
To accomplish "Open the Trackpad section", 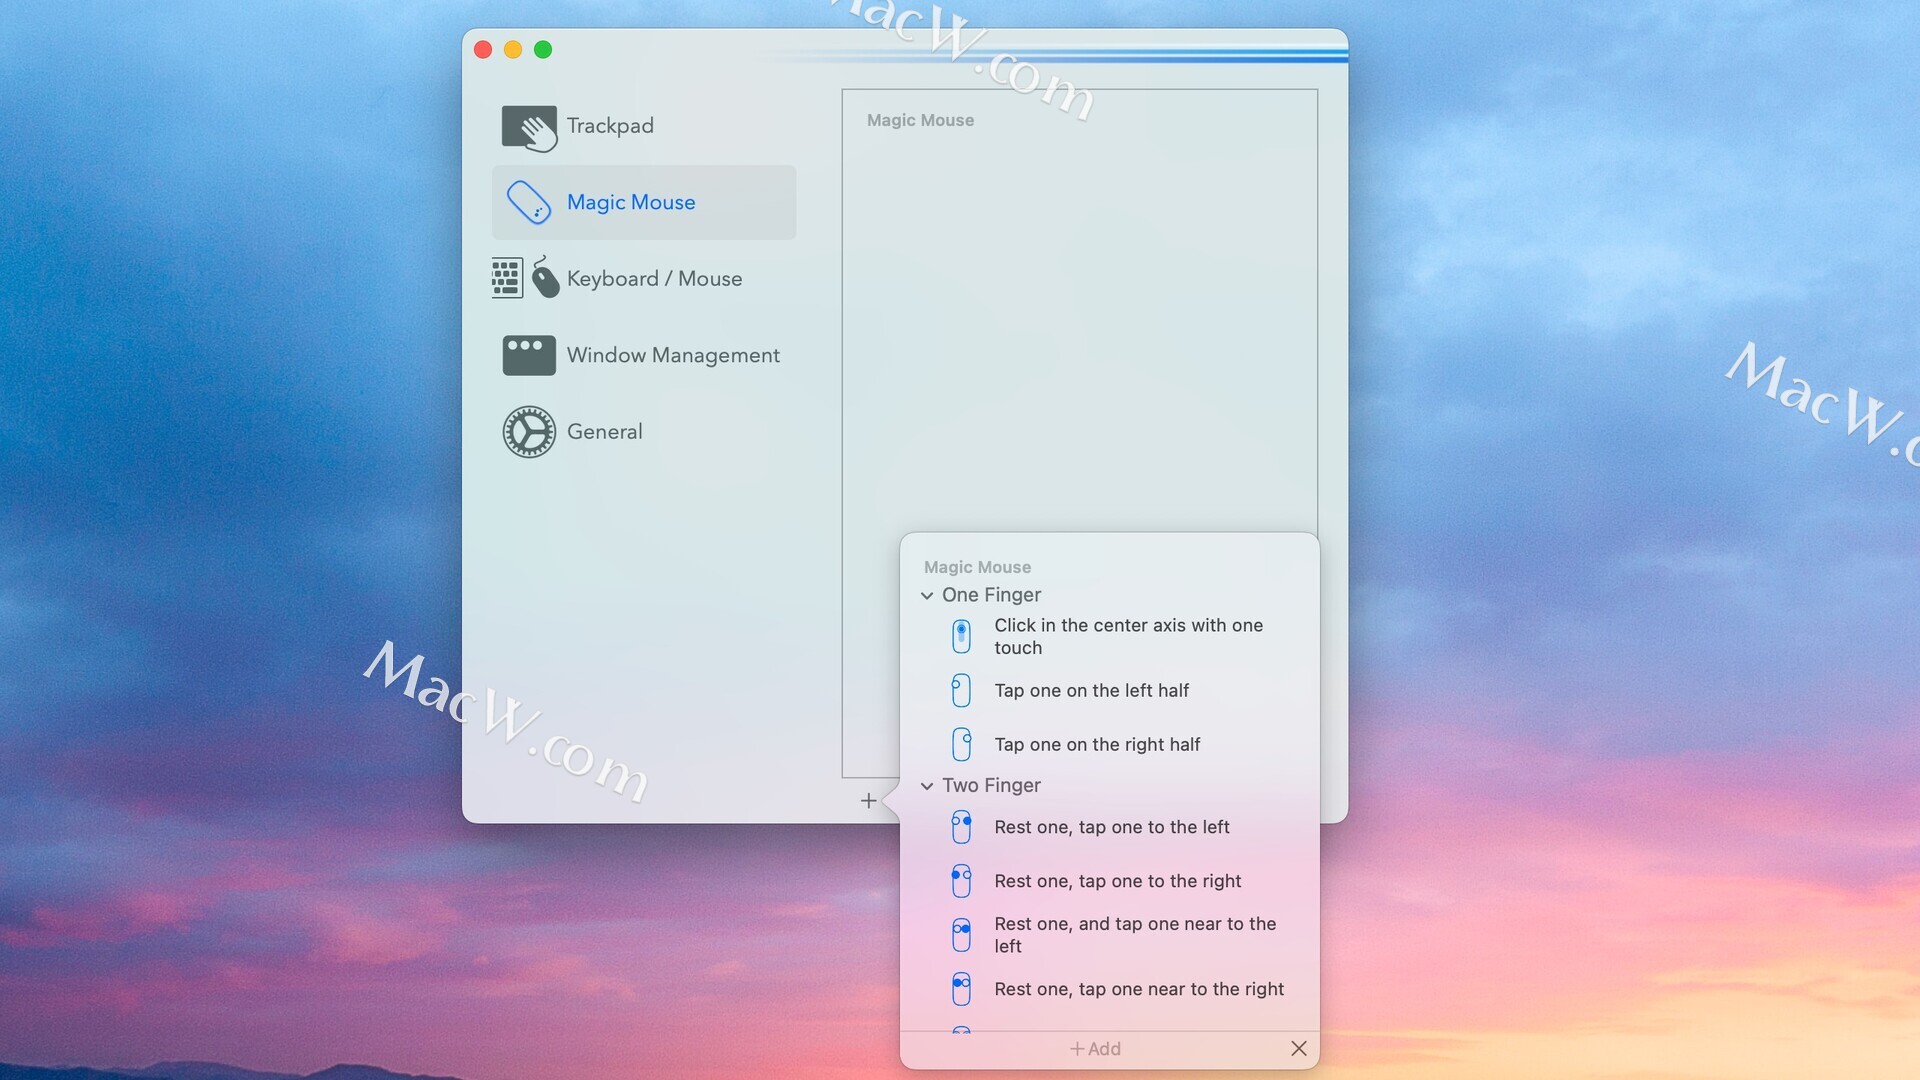I will coord(644,126).
